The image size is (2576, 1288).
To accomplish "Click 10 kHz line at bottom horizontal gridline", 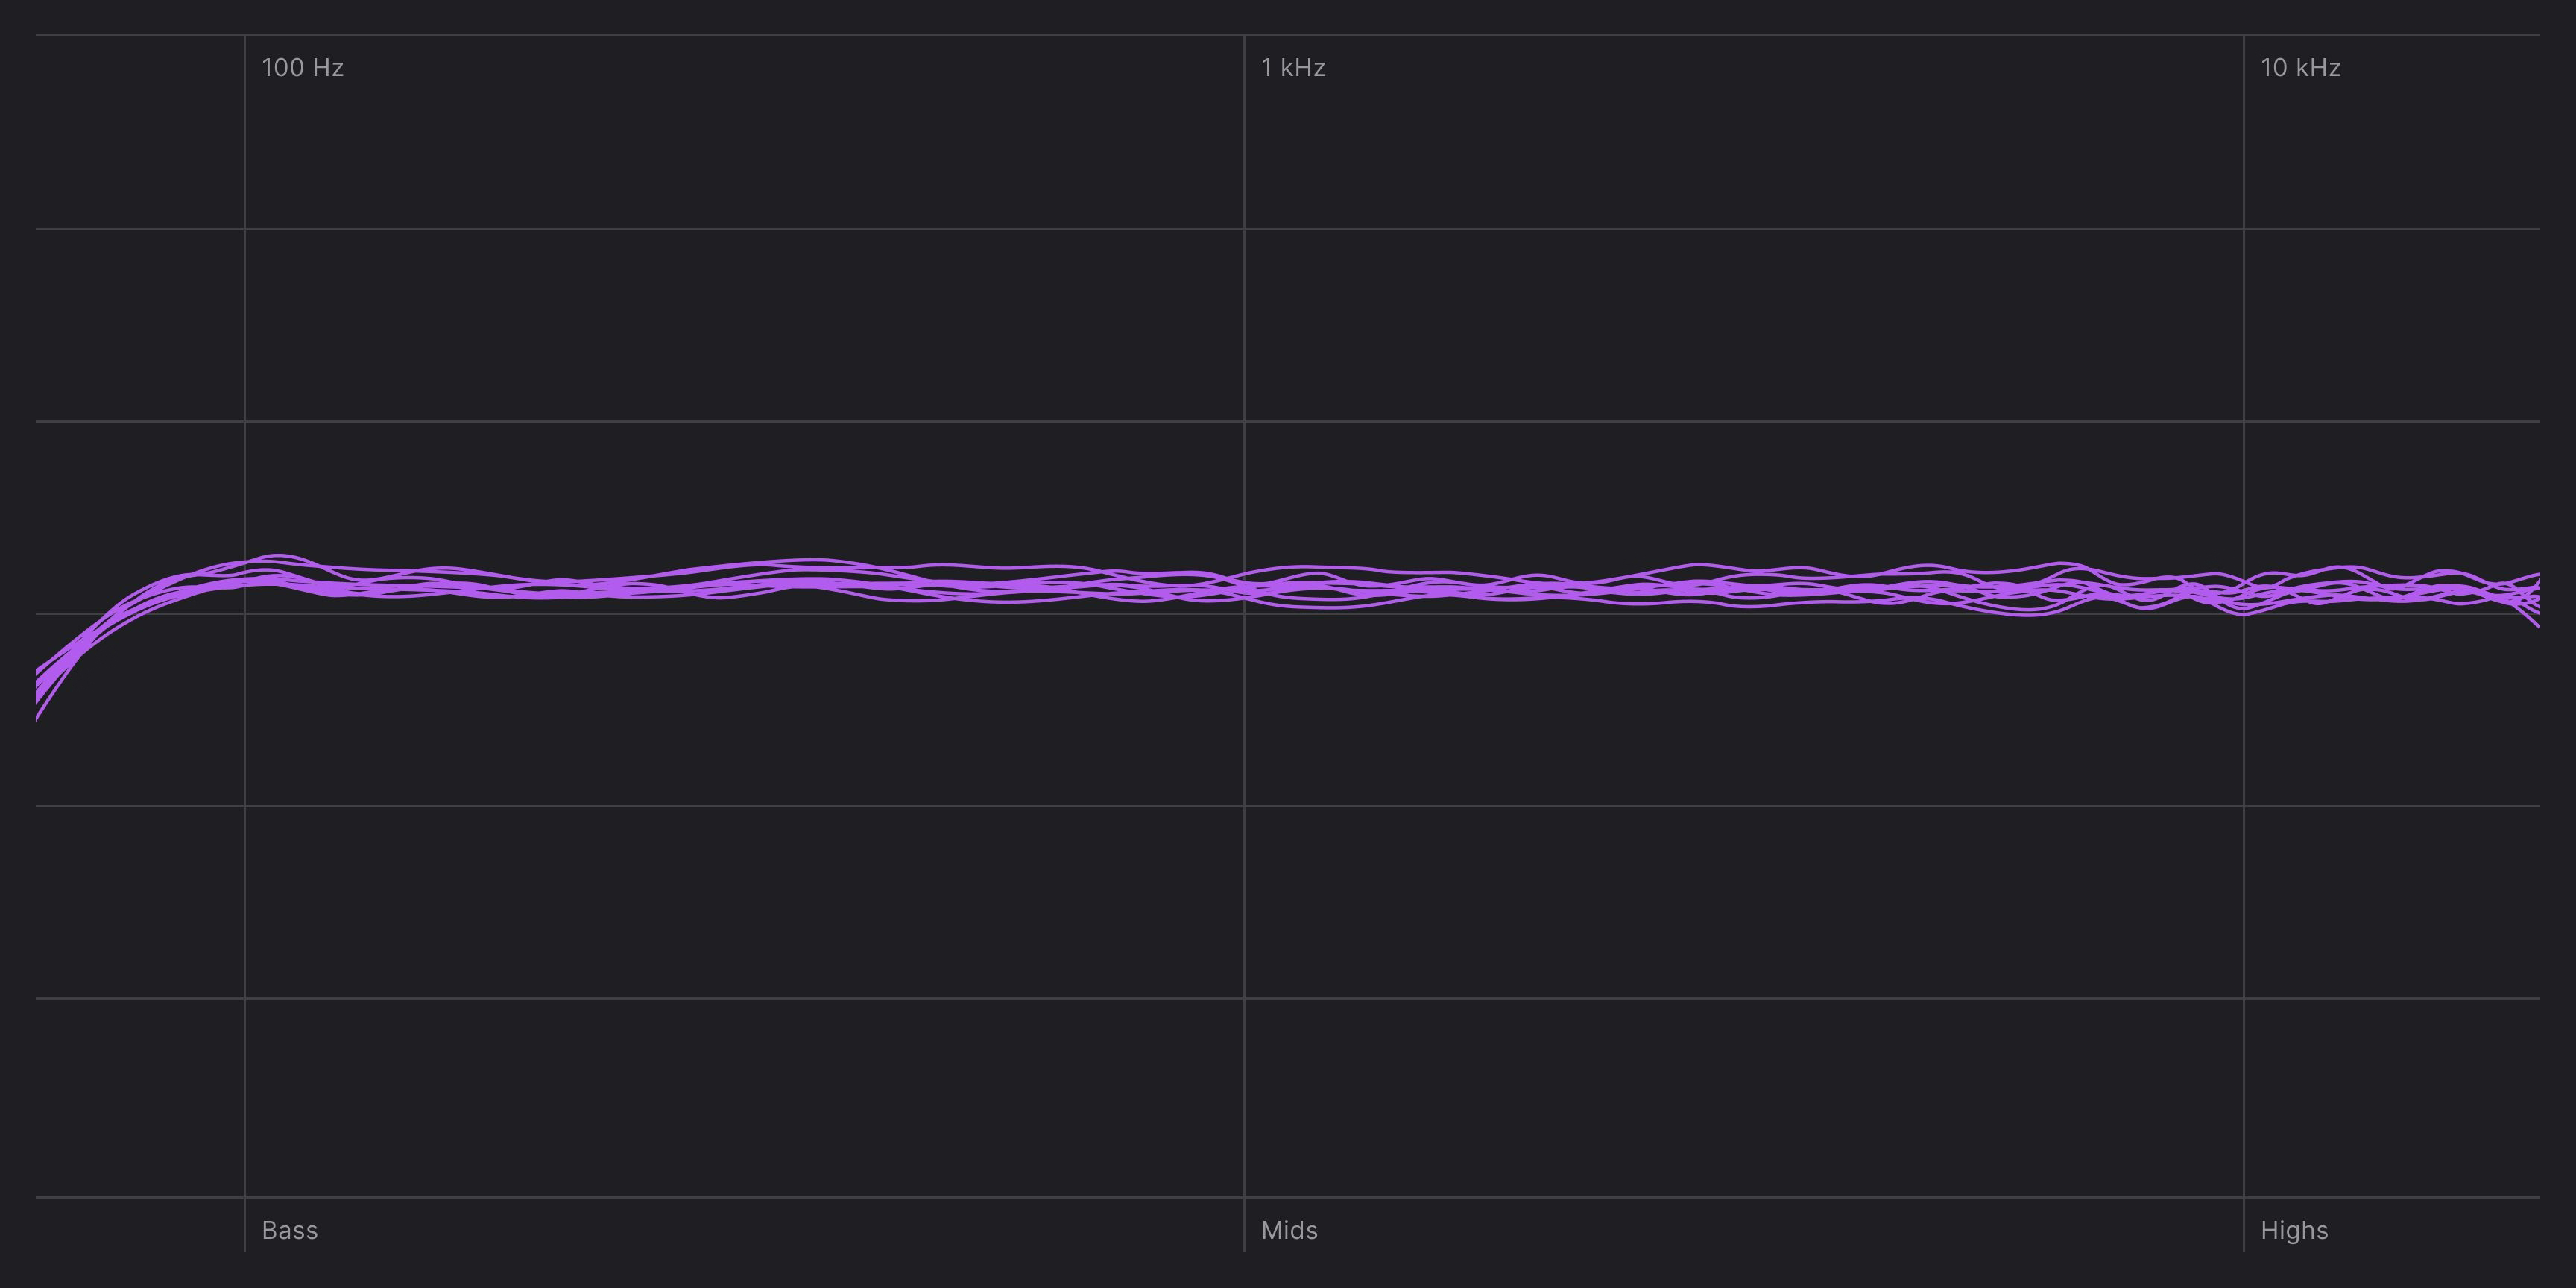I will [2243, 1197].
